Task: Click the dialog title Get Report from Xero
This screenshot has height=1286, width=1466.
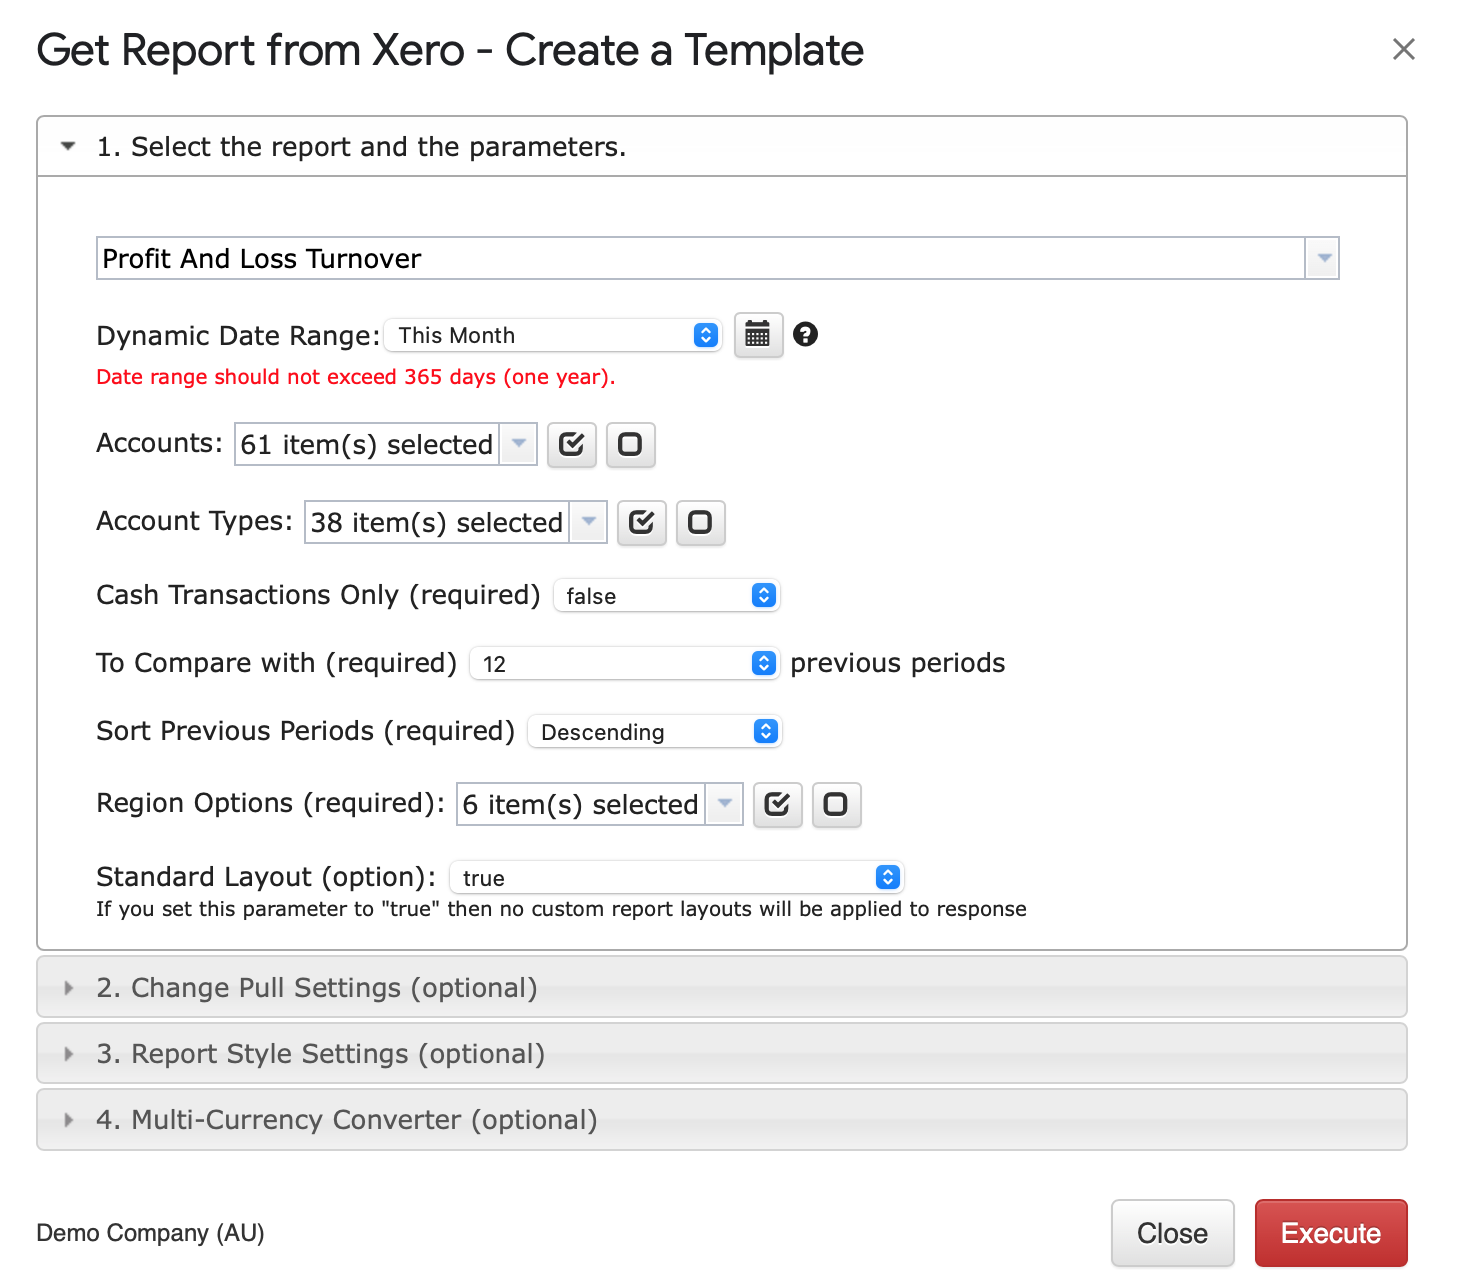Action: [450, 50]
